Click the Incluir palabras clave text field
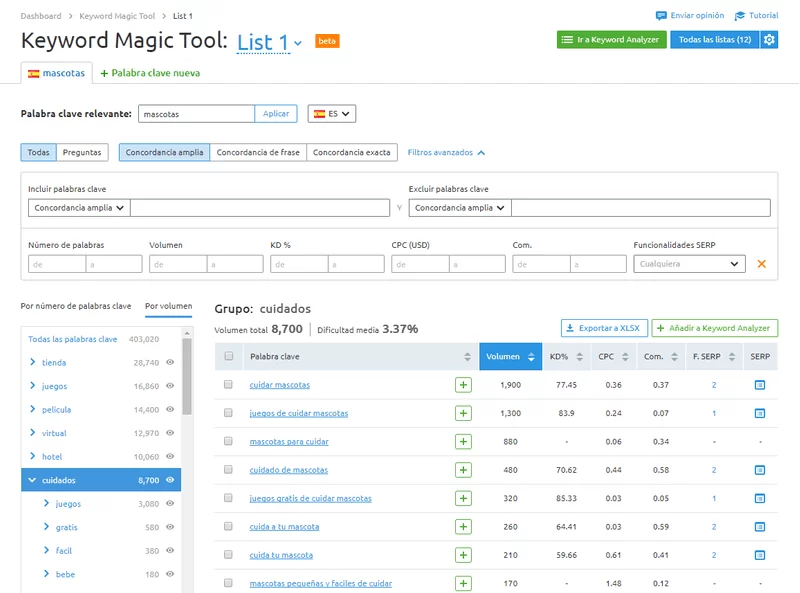This screenshot has width=800, height=593. point(260,208)
